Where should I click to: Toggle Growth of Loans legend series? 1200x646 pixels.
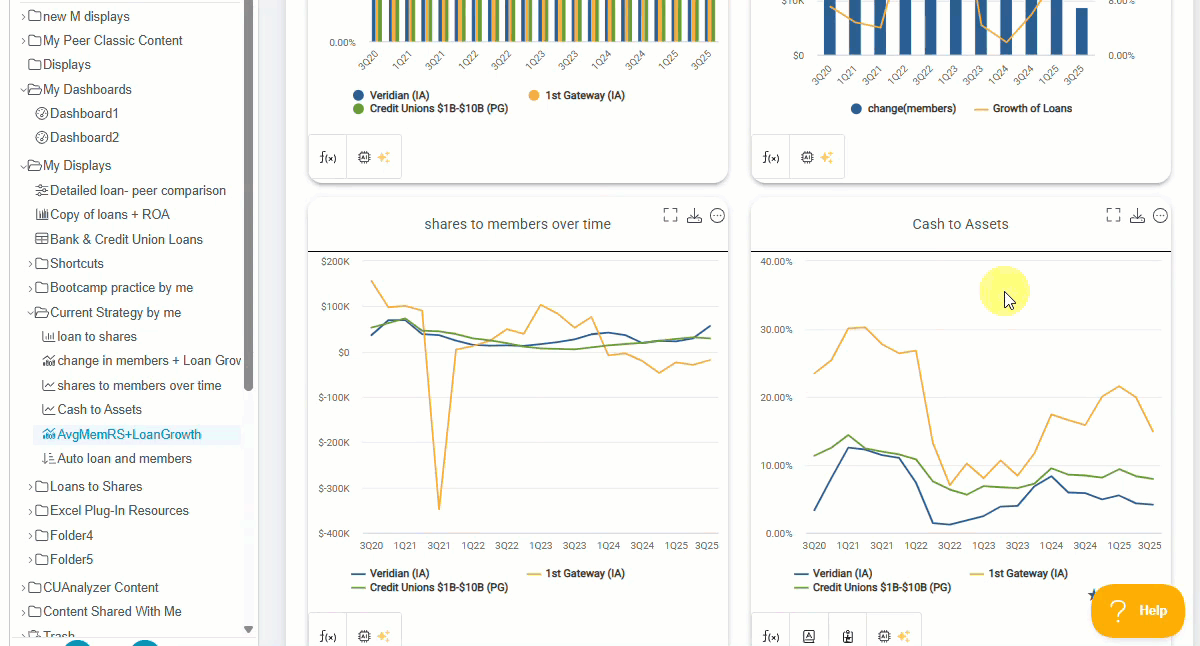coord(1023,108)
